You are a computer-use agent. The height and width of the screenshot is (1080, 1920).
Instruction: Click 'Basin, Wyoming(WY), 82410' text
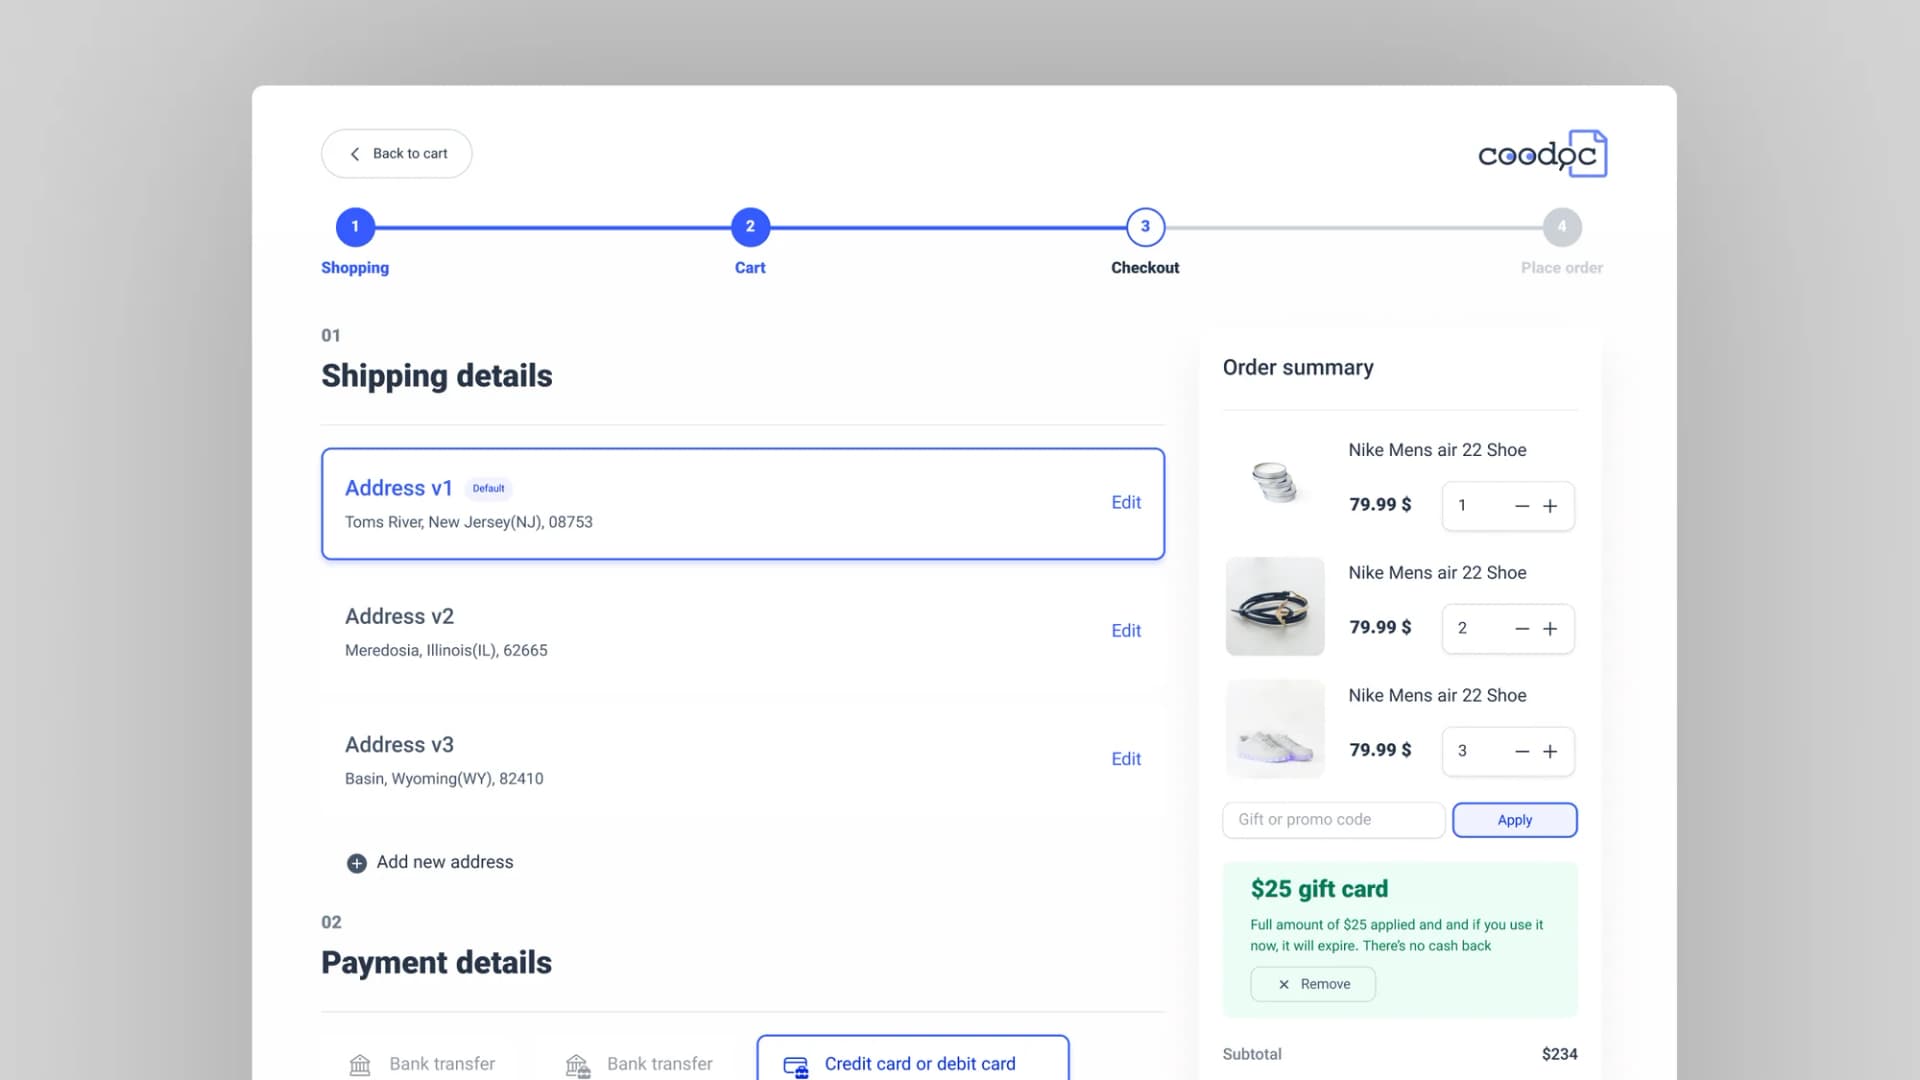coord(444,779)
